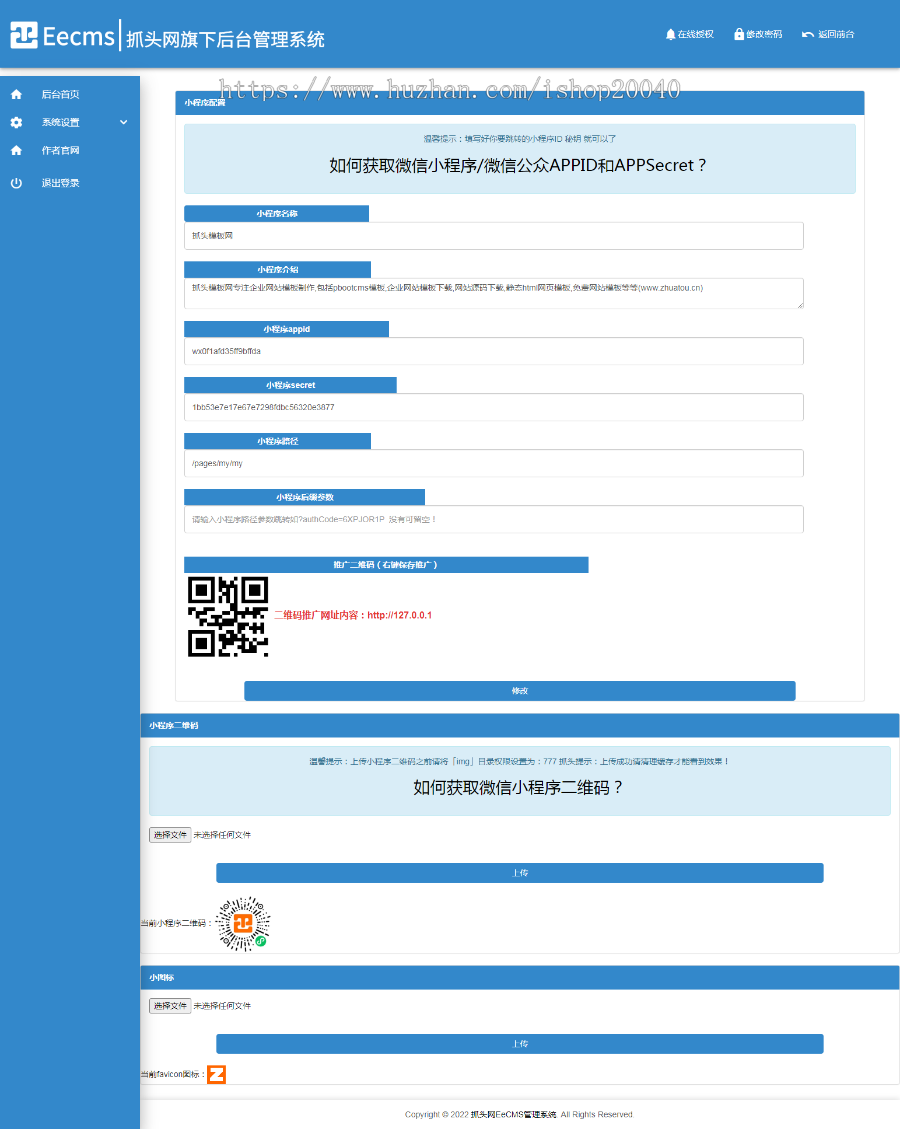900x1129 pixels.
Task: Click the gear icon beside 系统设置
Action: 17,122
